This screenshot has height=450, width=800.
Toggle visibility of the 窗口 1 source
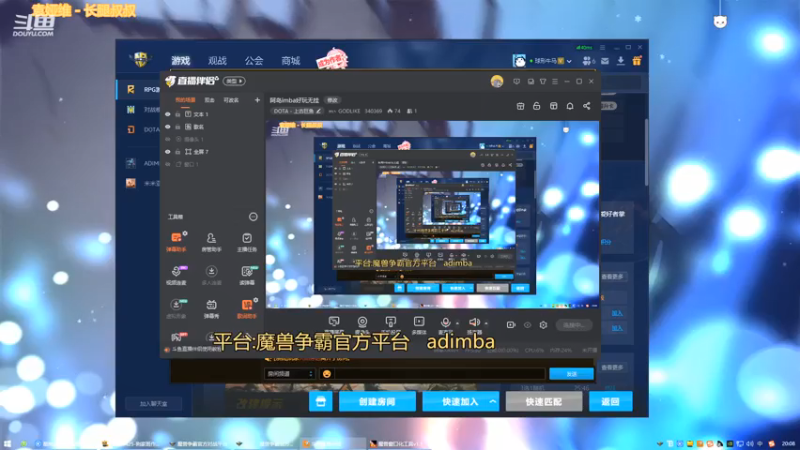point(168,164)
